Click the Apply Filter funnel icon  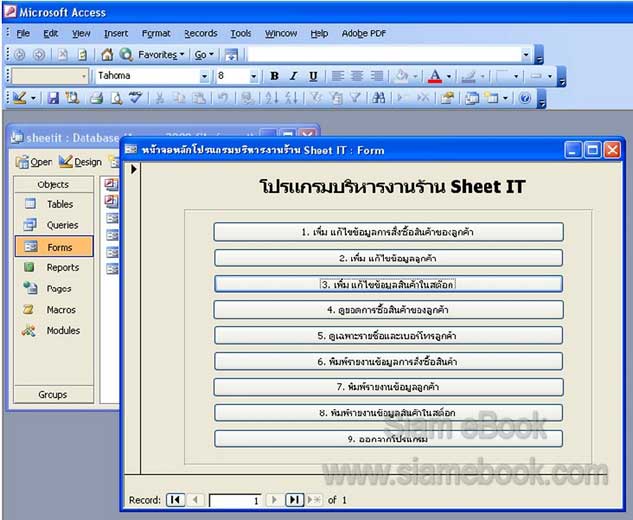point(355,98)
